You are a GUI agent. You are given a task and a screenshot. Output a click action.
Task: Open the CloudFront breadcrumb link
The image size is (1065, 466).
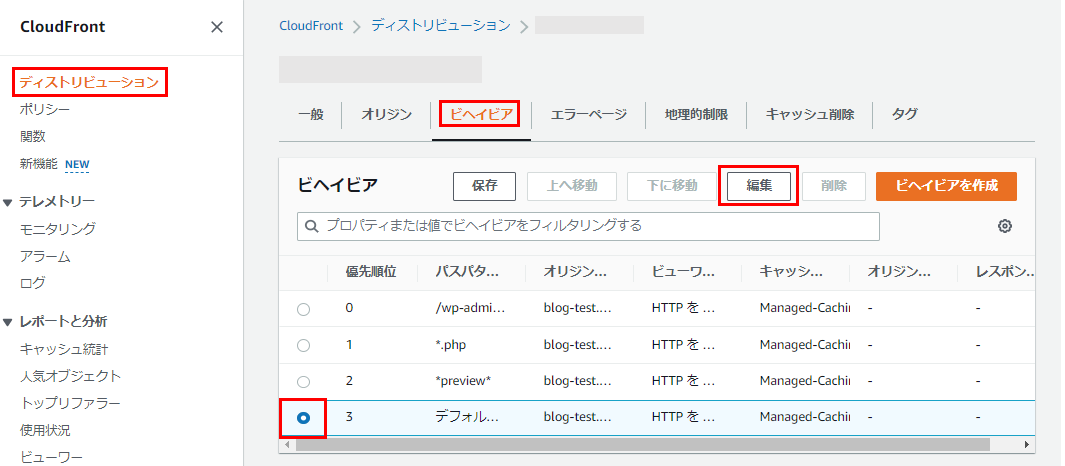click(312, 26)
